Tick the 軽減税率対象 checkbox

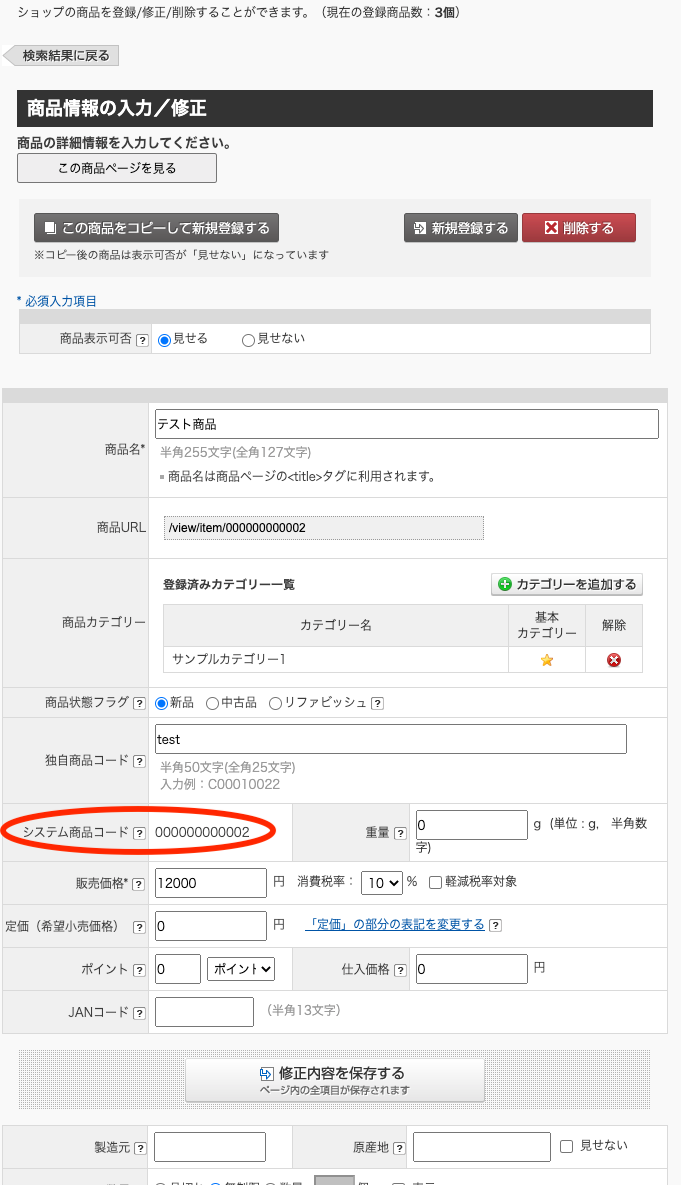435,882
